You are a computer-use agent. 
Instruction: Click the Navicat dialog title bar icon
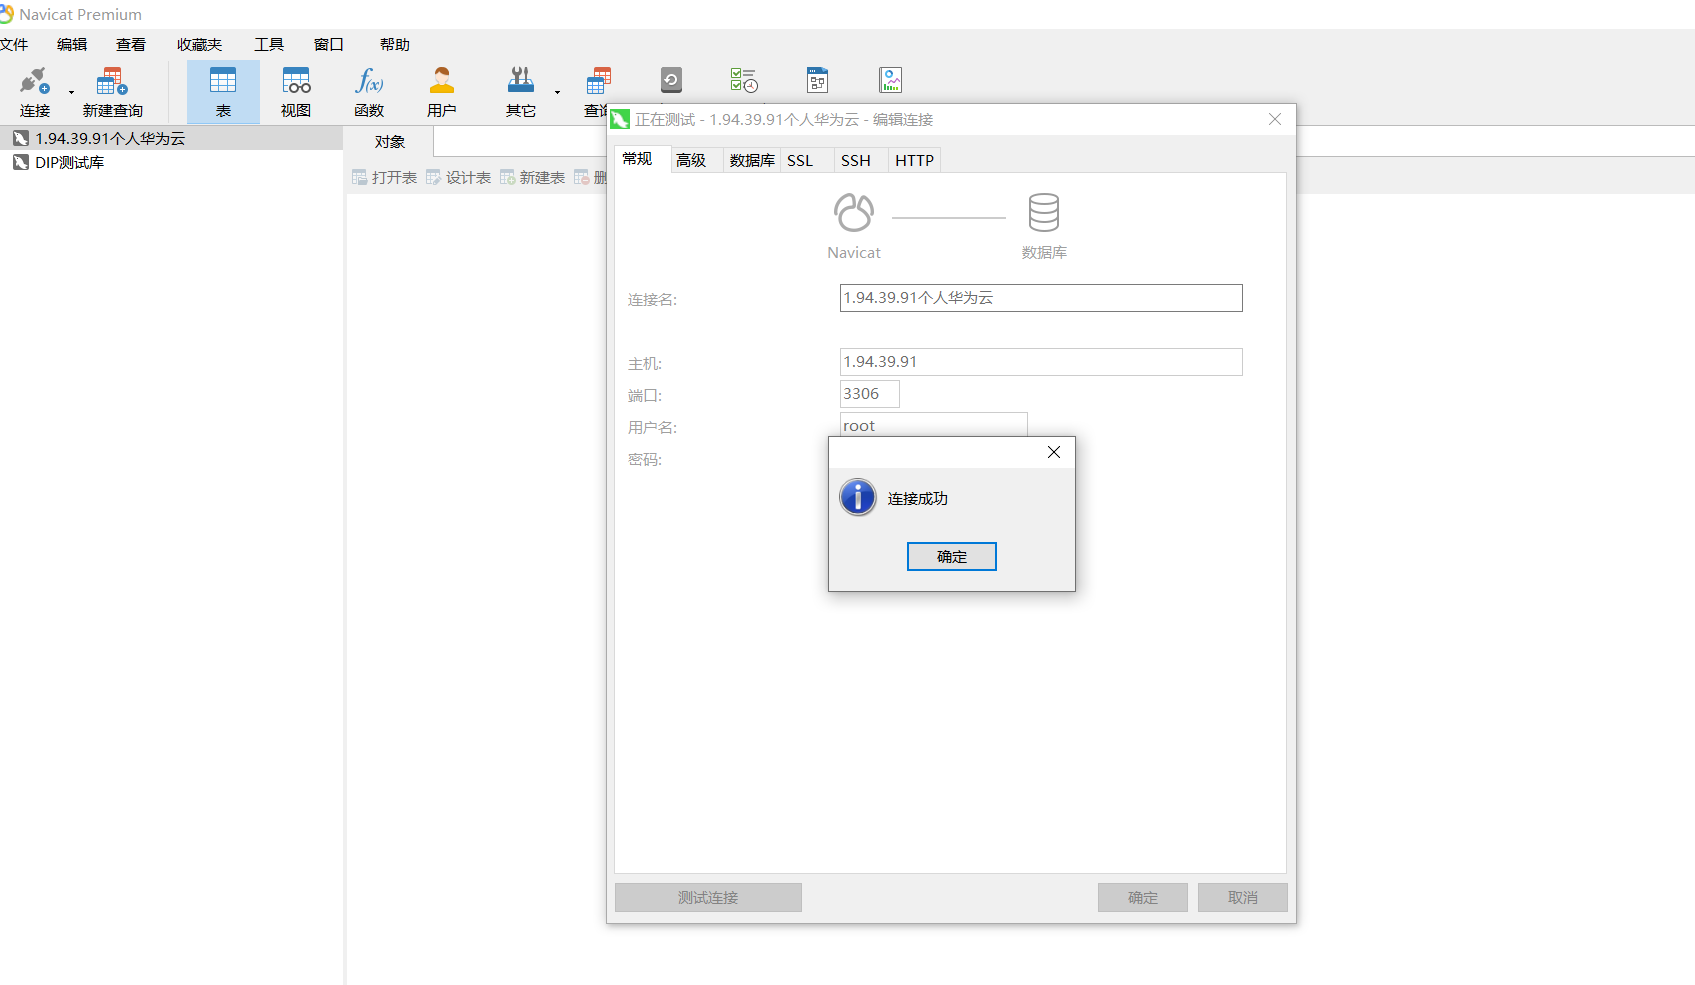[620, 120]
